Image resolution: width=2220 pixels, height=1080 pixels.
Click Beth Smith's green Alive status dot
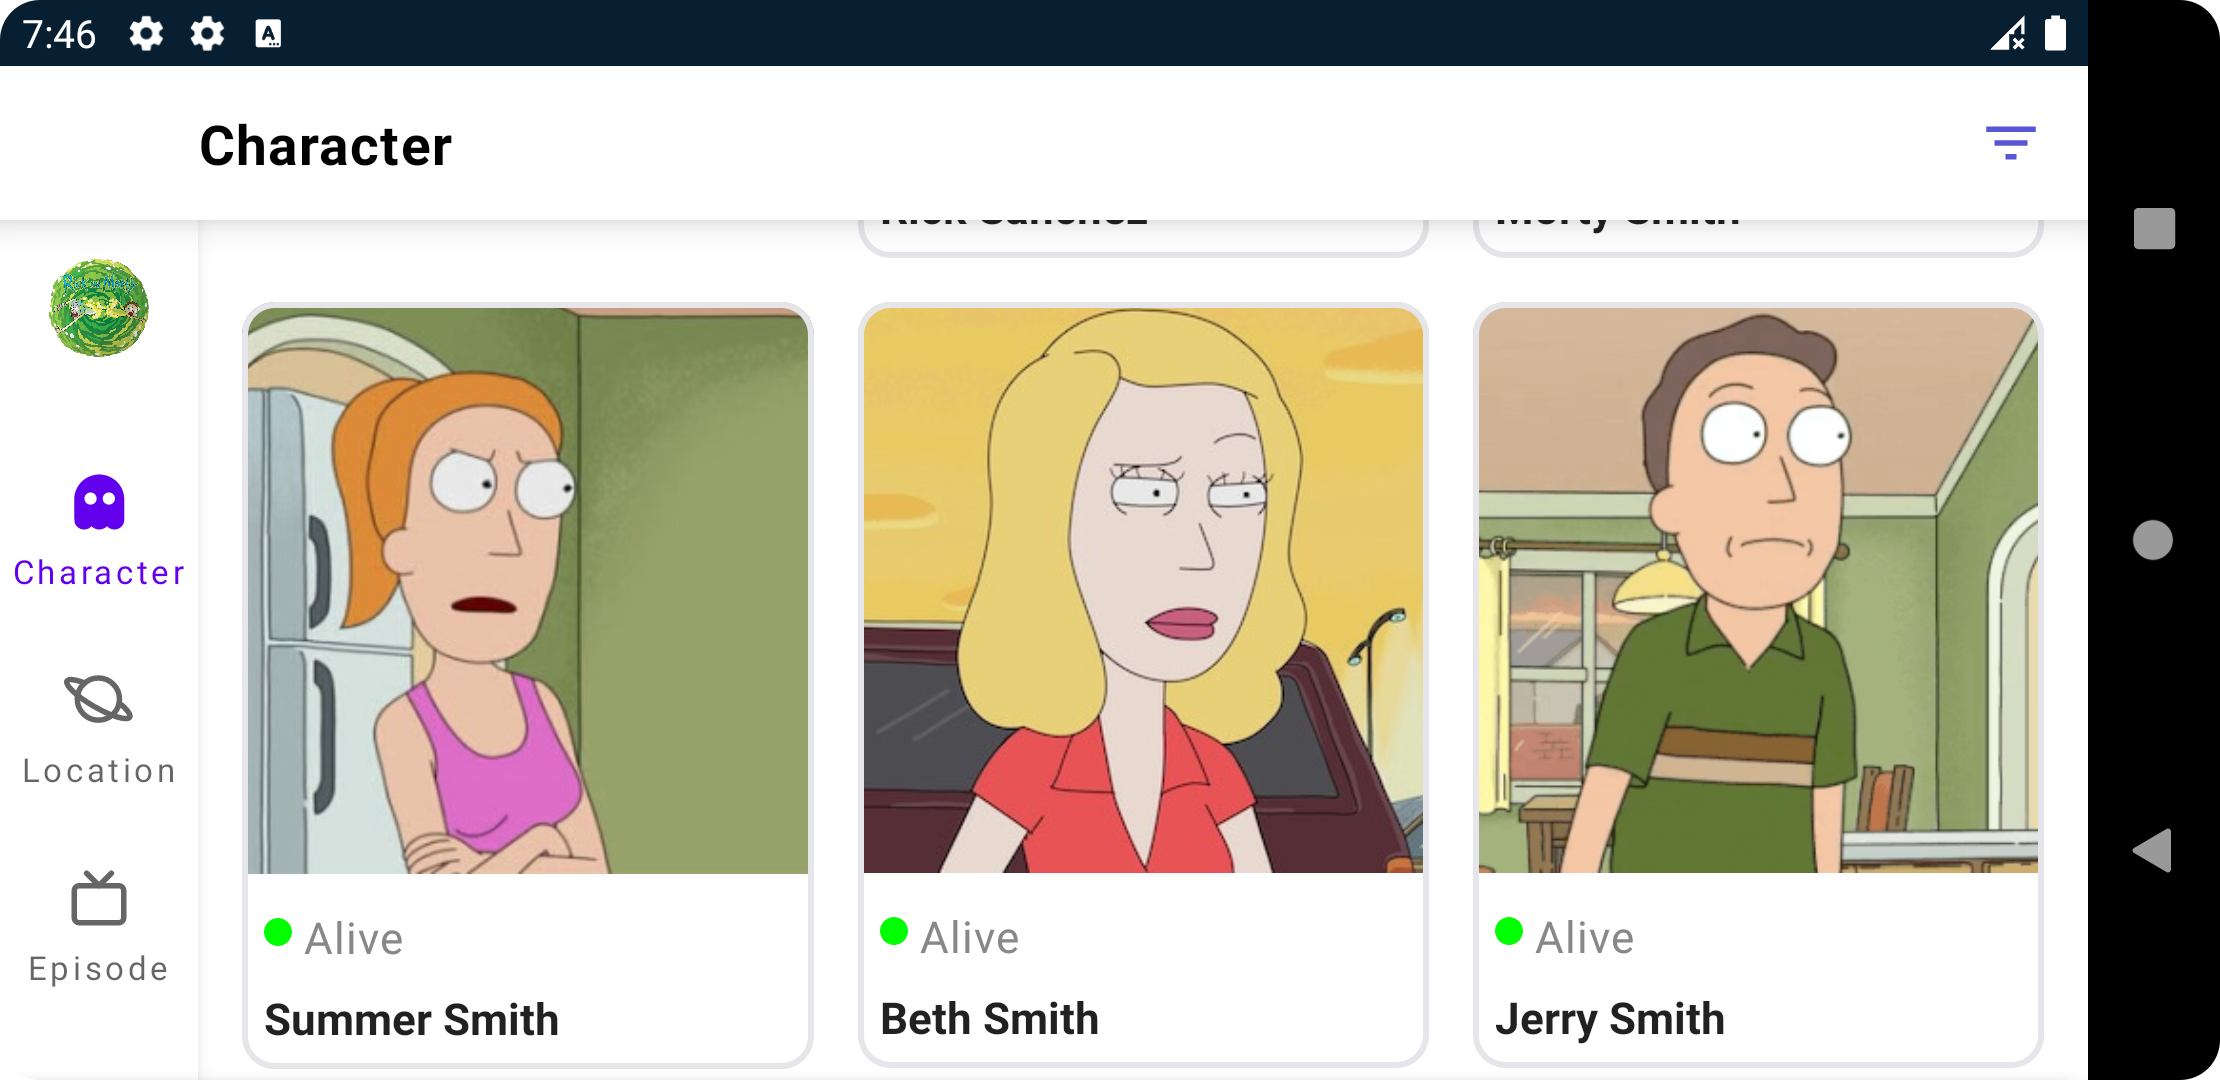893,932
